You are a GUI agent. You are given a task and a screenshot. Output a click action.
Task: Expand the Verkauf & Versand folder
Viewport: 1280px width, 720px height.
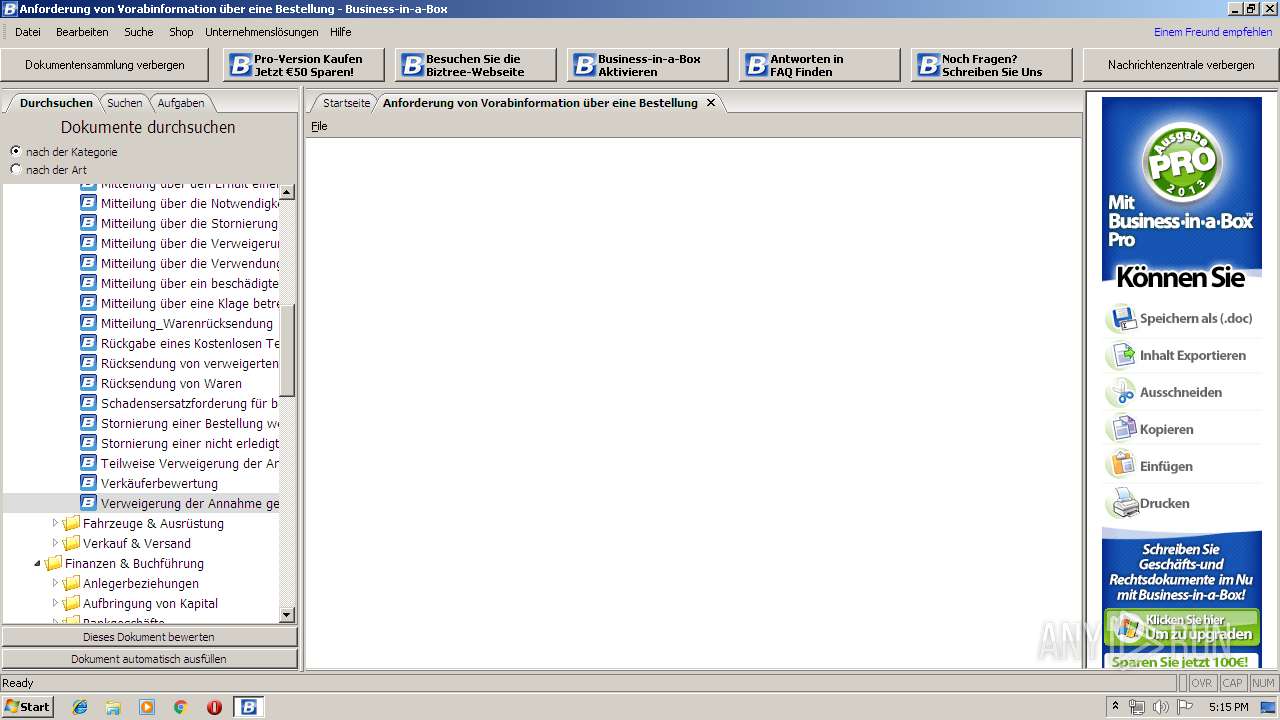tap(56, 543)
